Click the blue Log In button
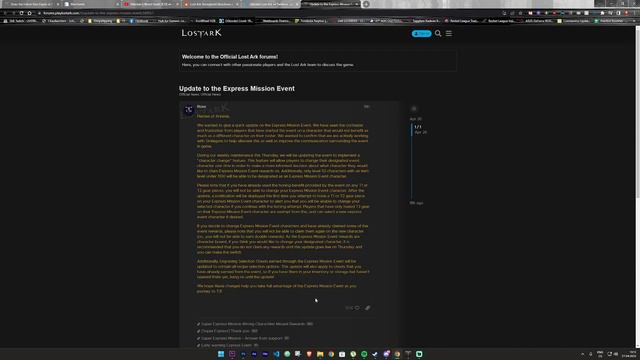This screenshot has height=360, width=640. tap(422, 33)
